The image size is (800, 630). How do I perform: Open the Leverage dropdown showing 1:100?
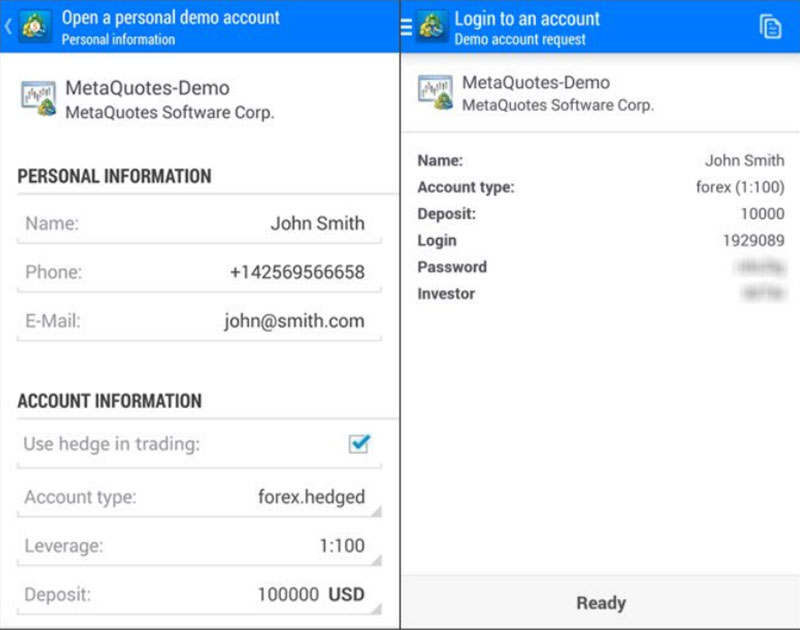click(x=199, y=545)
